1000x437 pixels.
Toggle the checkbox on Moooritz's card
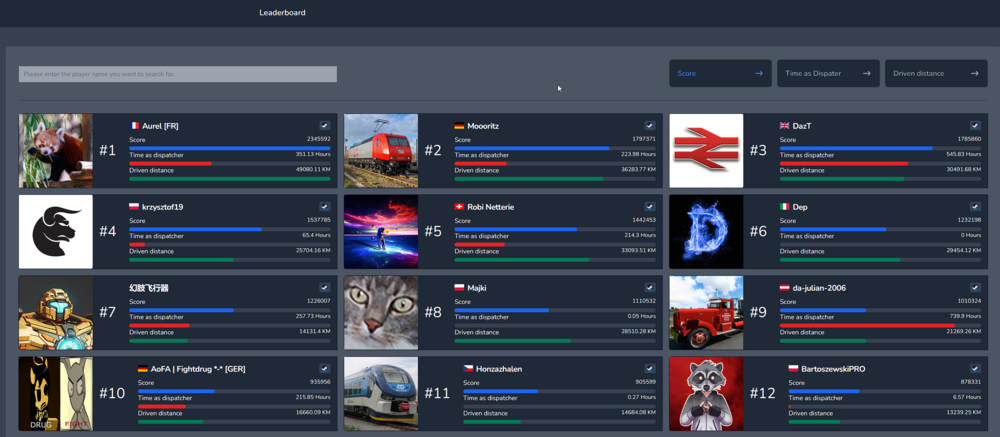[x=650, y=126]
